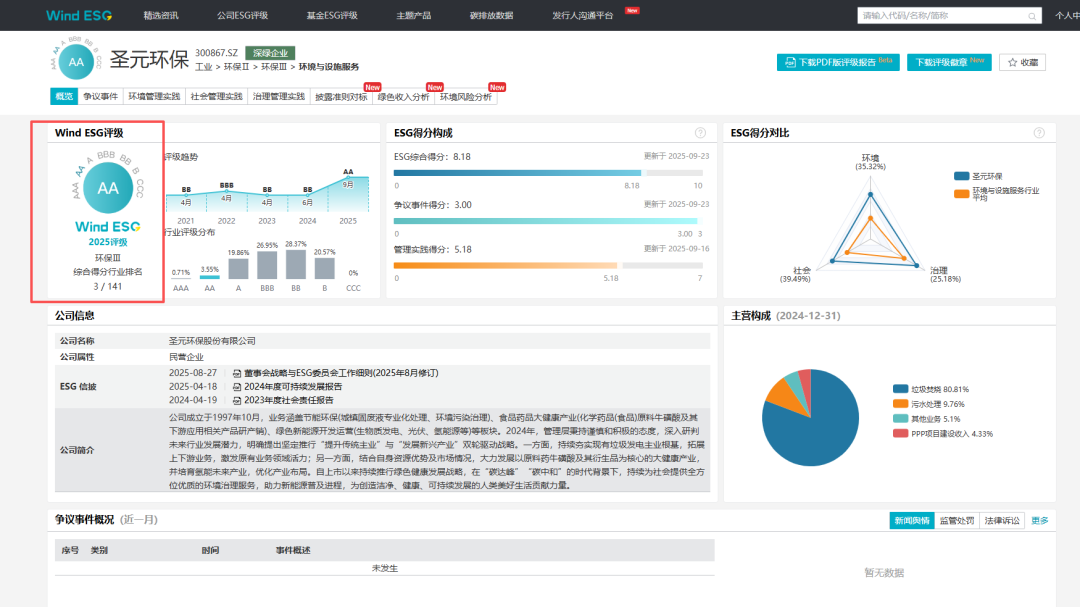Open the 绿色收入分析 tab
Image resolution: width=1080 pixels, height=607 pixels.
point(402,97)
